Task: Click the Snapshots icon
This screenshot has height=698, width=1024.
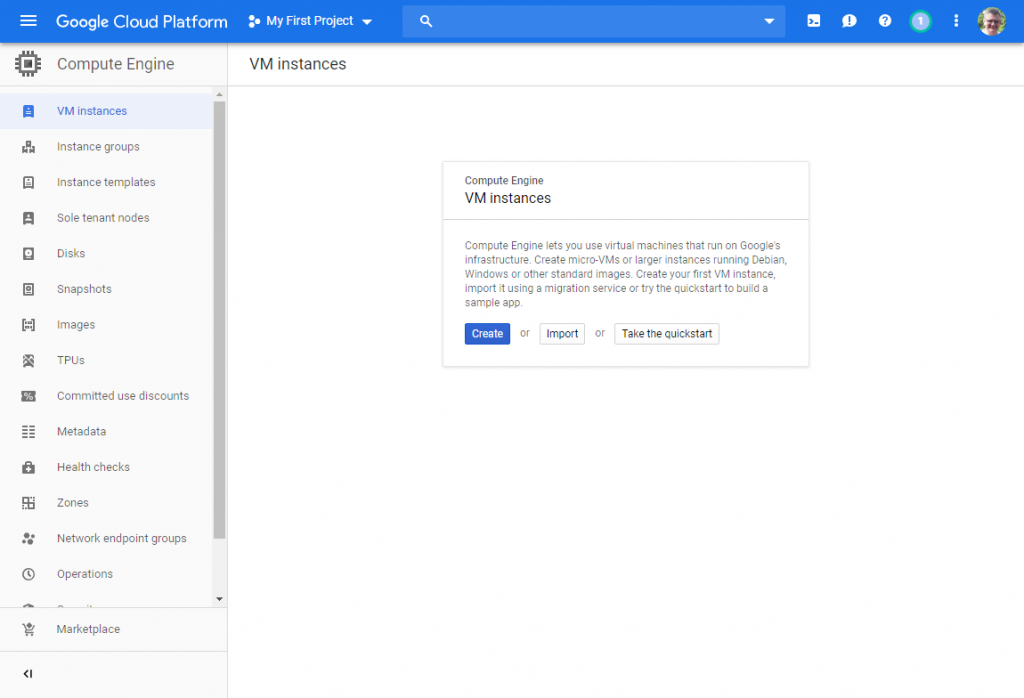Action: coord(28,289)
